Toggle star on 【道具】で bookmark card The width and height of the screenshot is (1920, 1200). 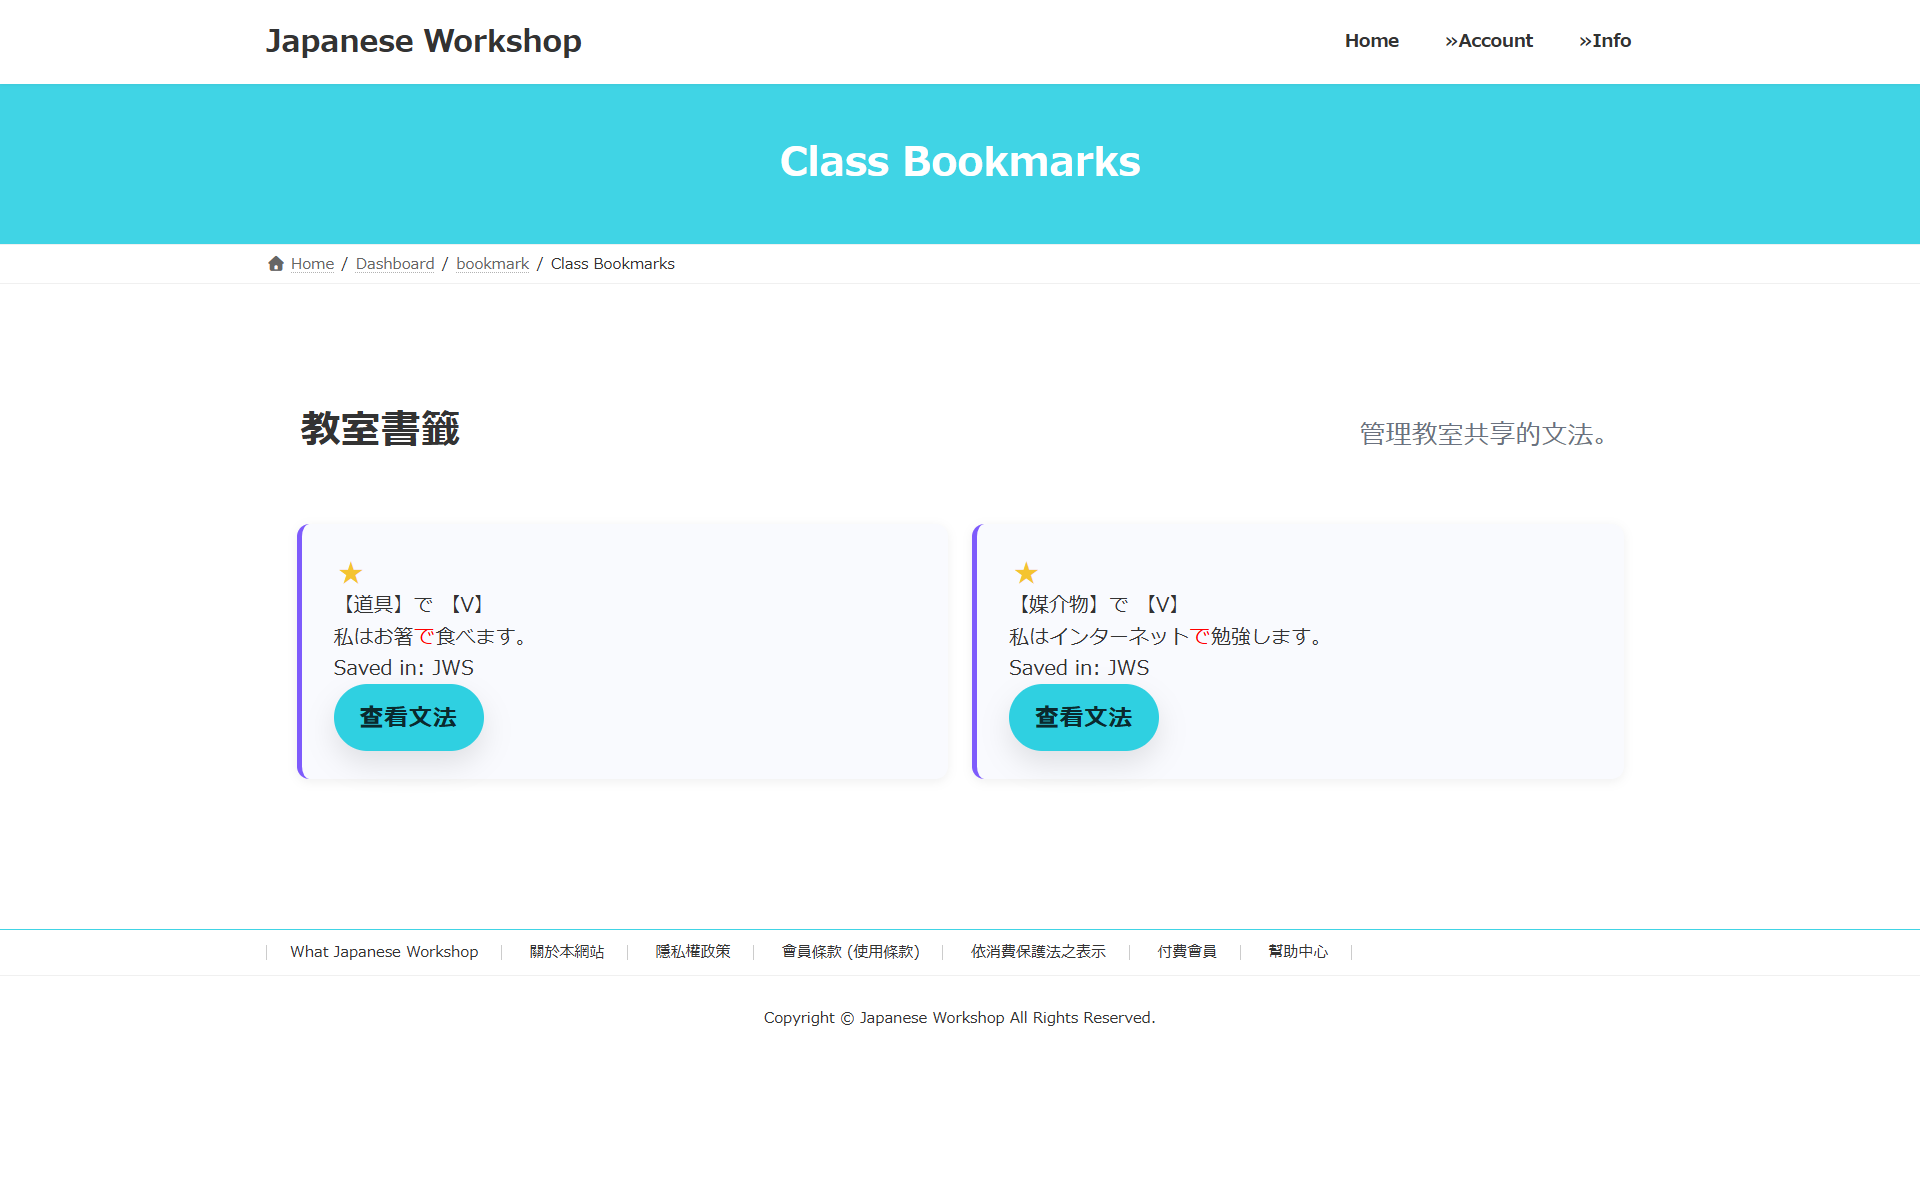point(350,573)
